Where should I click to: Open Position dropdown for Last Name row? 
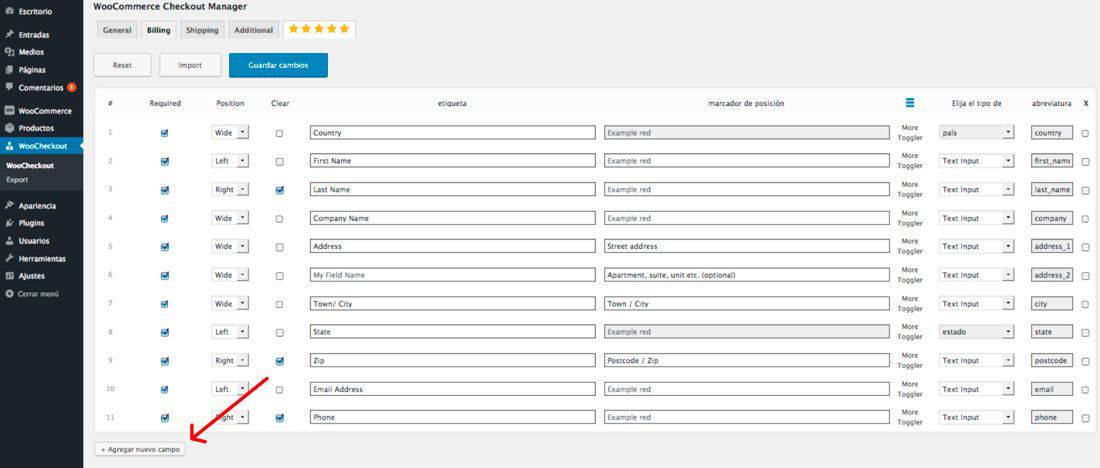[x=230, y=189]
